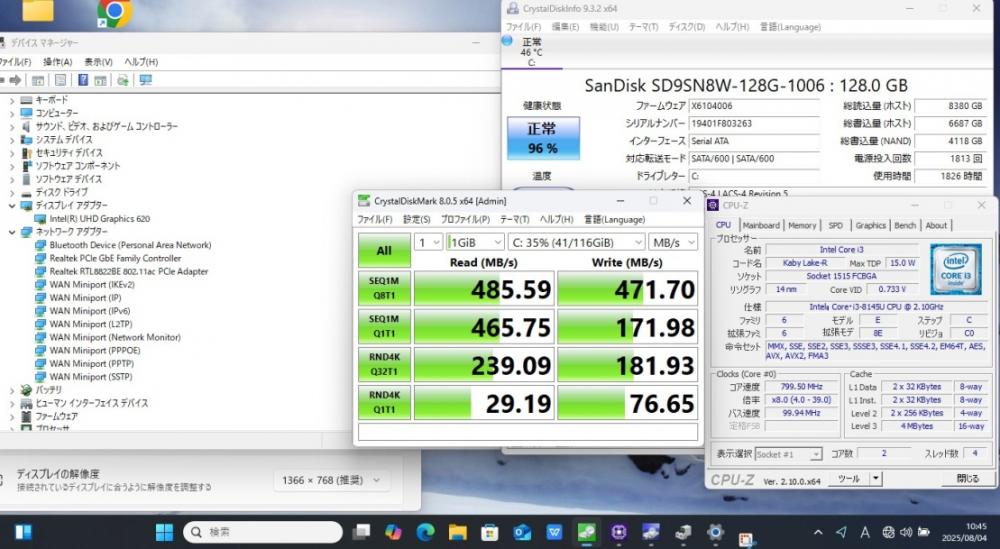The width and height of the screenshot is (1000, 549).
Task: Click the Windows Start button on taskbar
Action: [164, 532]
